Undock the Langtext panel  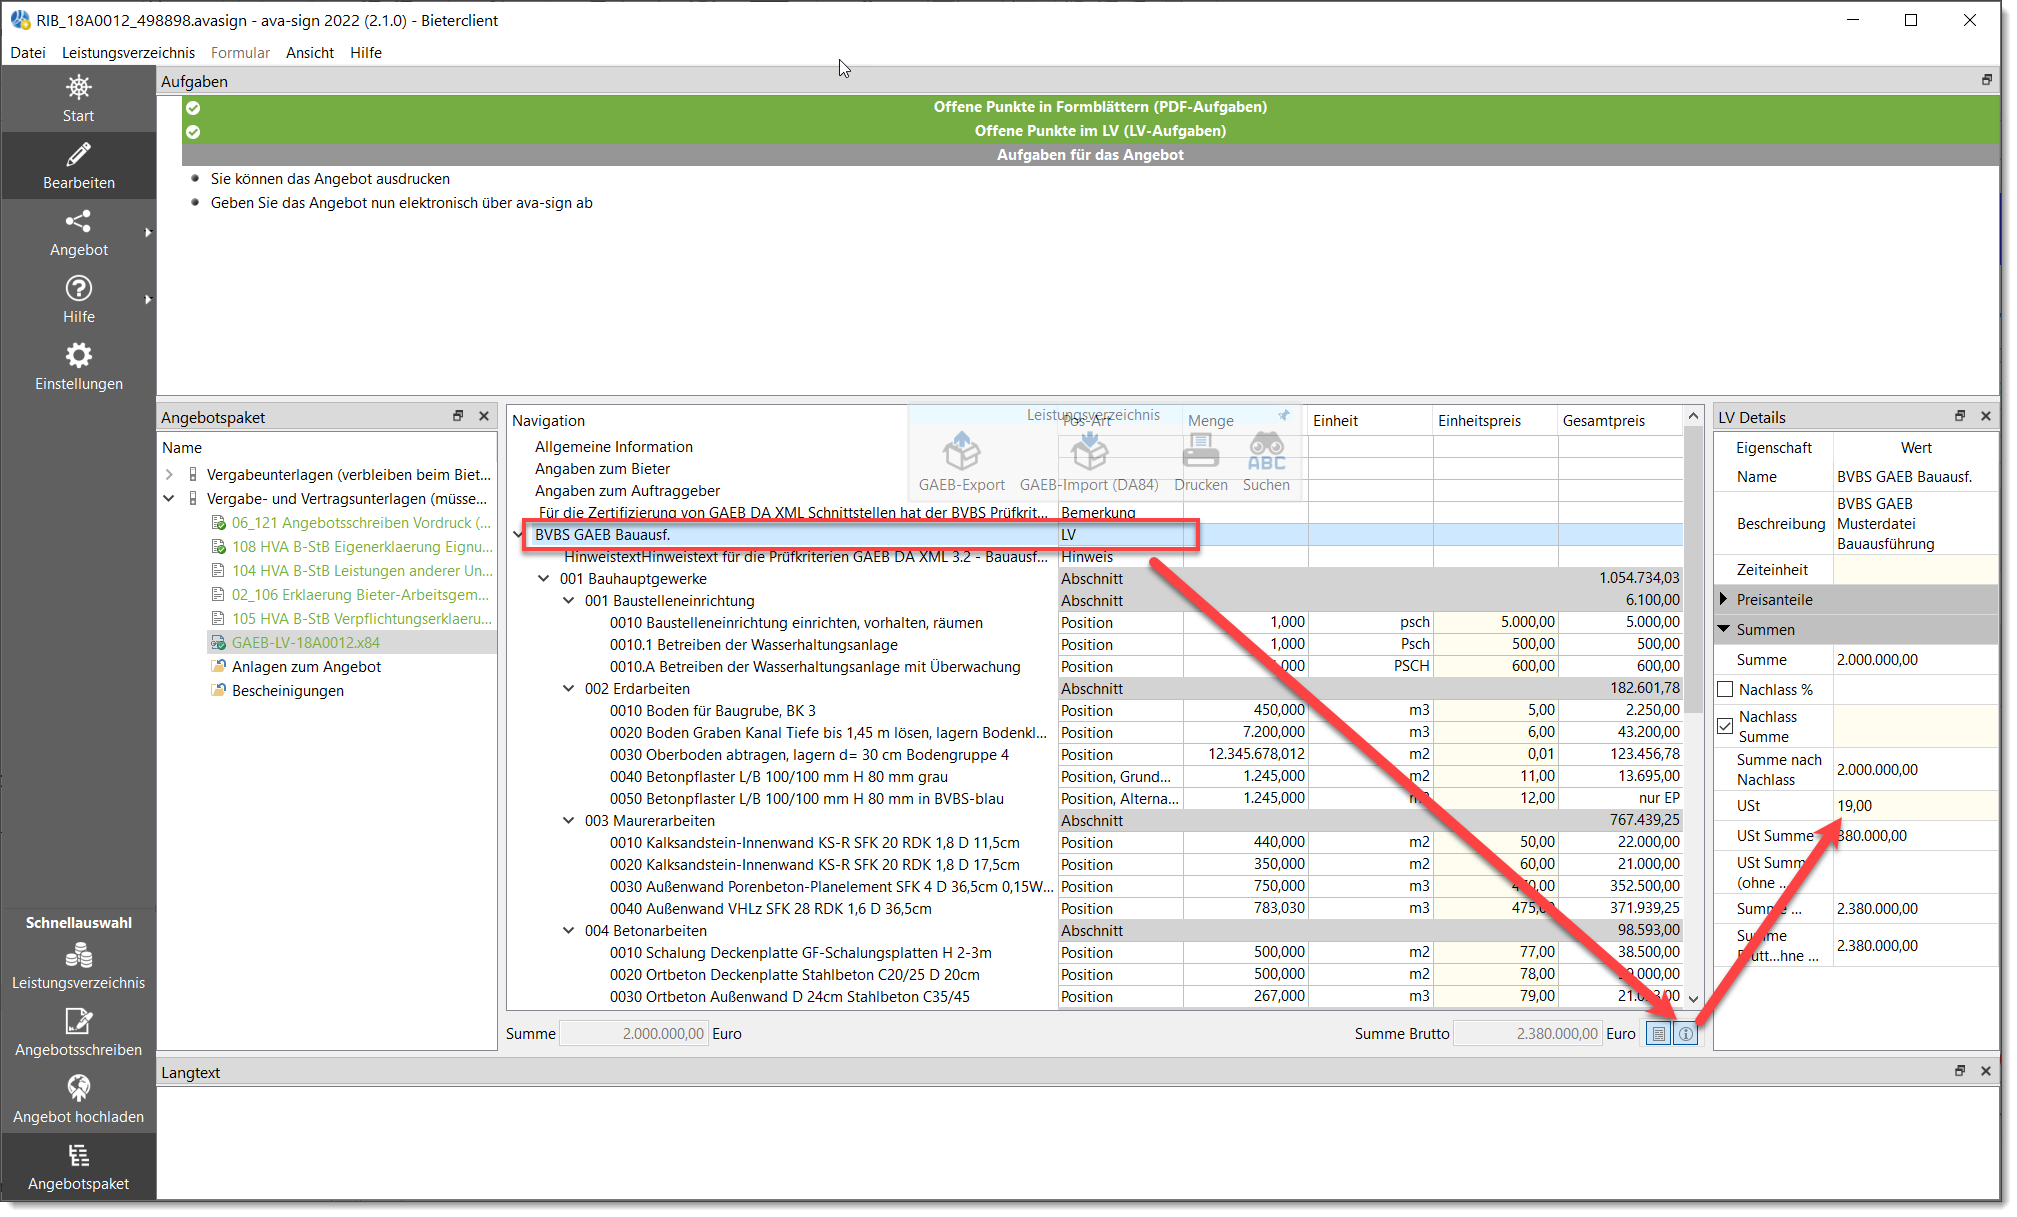tap(1960, 1071)
